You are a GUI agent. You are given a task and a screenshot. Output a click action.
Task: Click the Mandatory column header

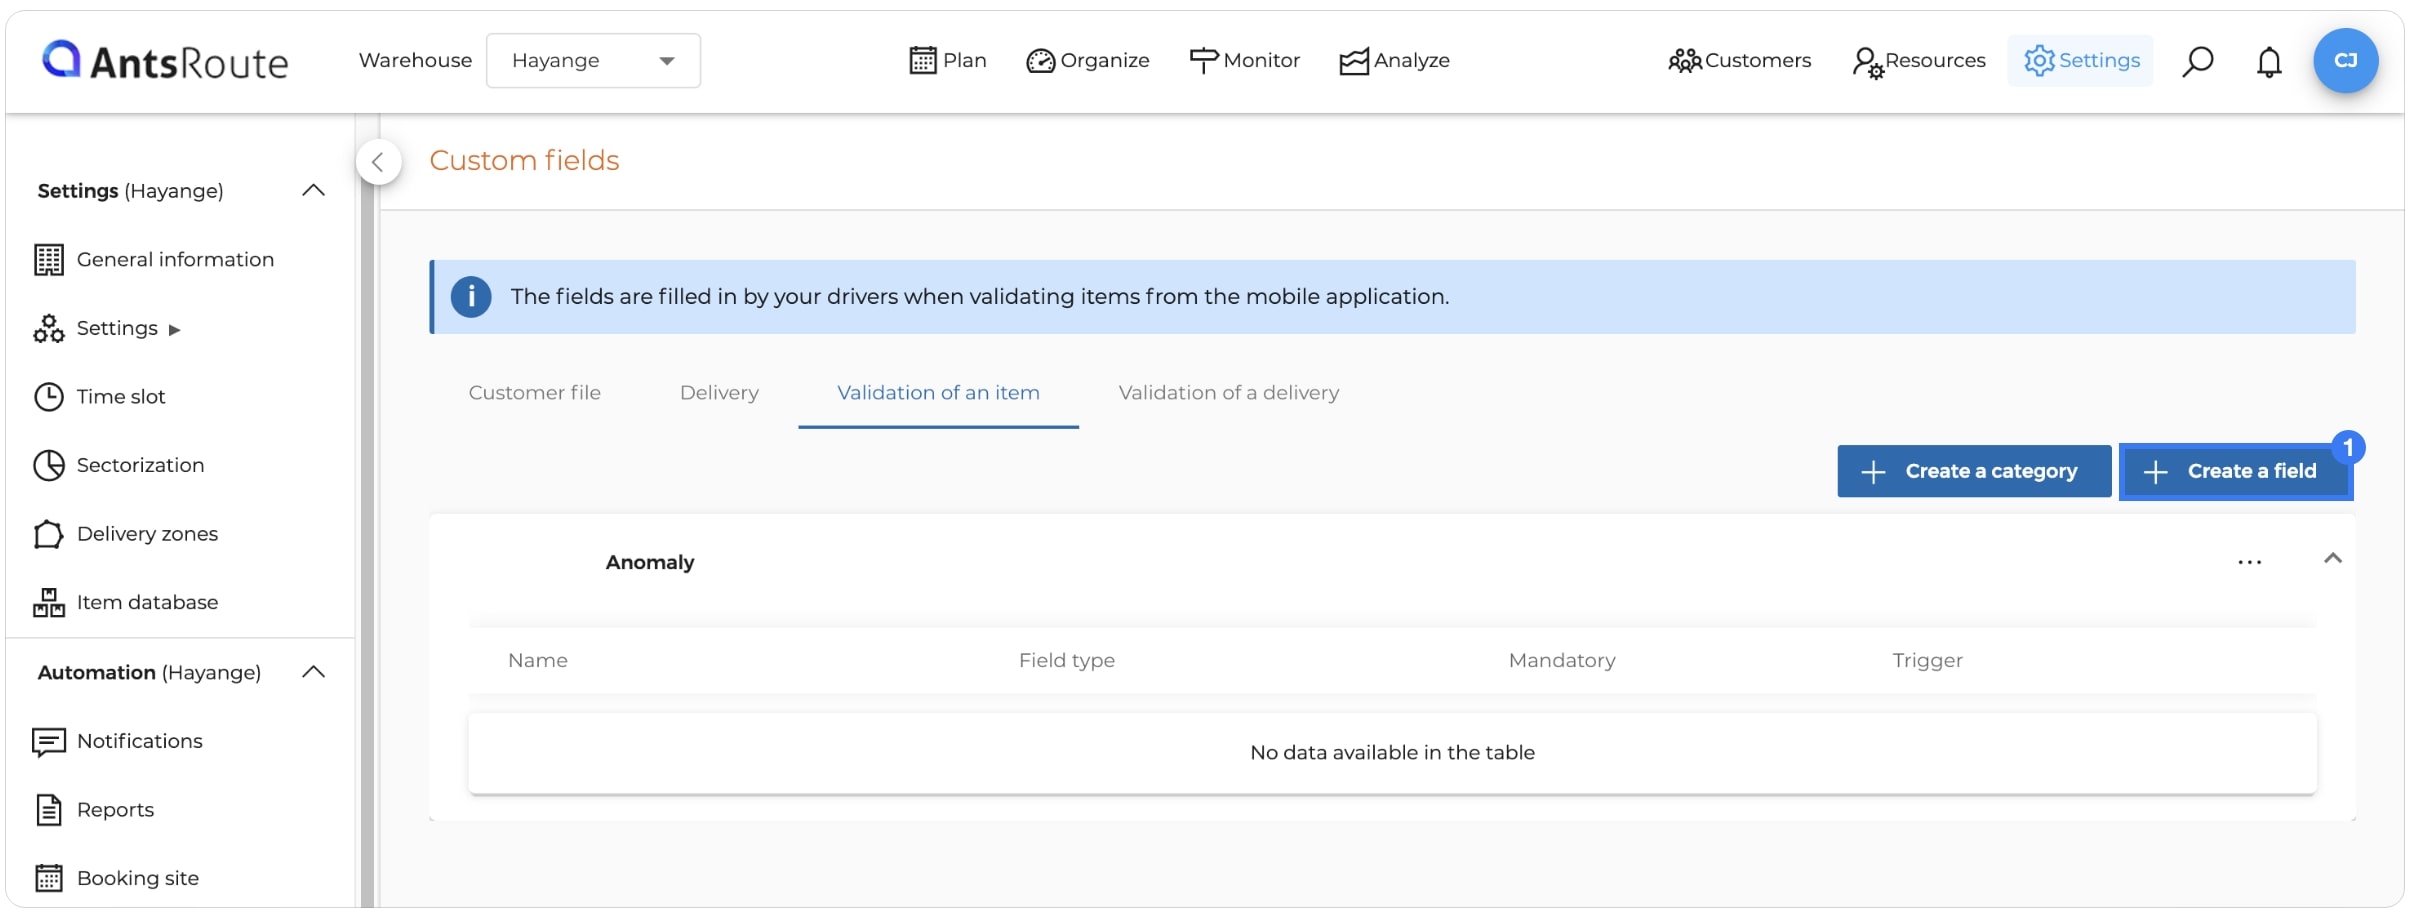pos(1562,661)
